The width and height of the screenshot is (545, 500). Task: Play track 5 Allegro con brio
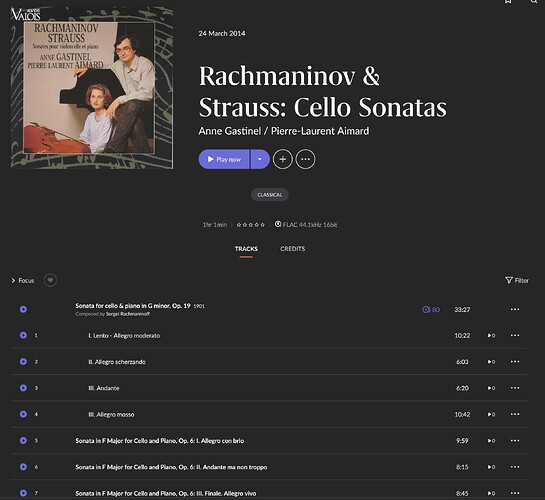coord(23,441)
